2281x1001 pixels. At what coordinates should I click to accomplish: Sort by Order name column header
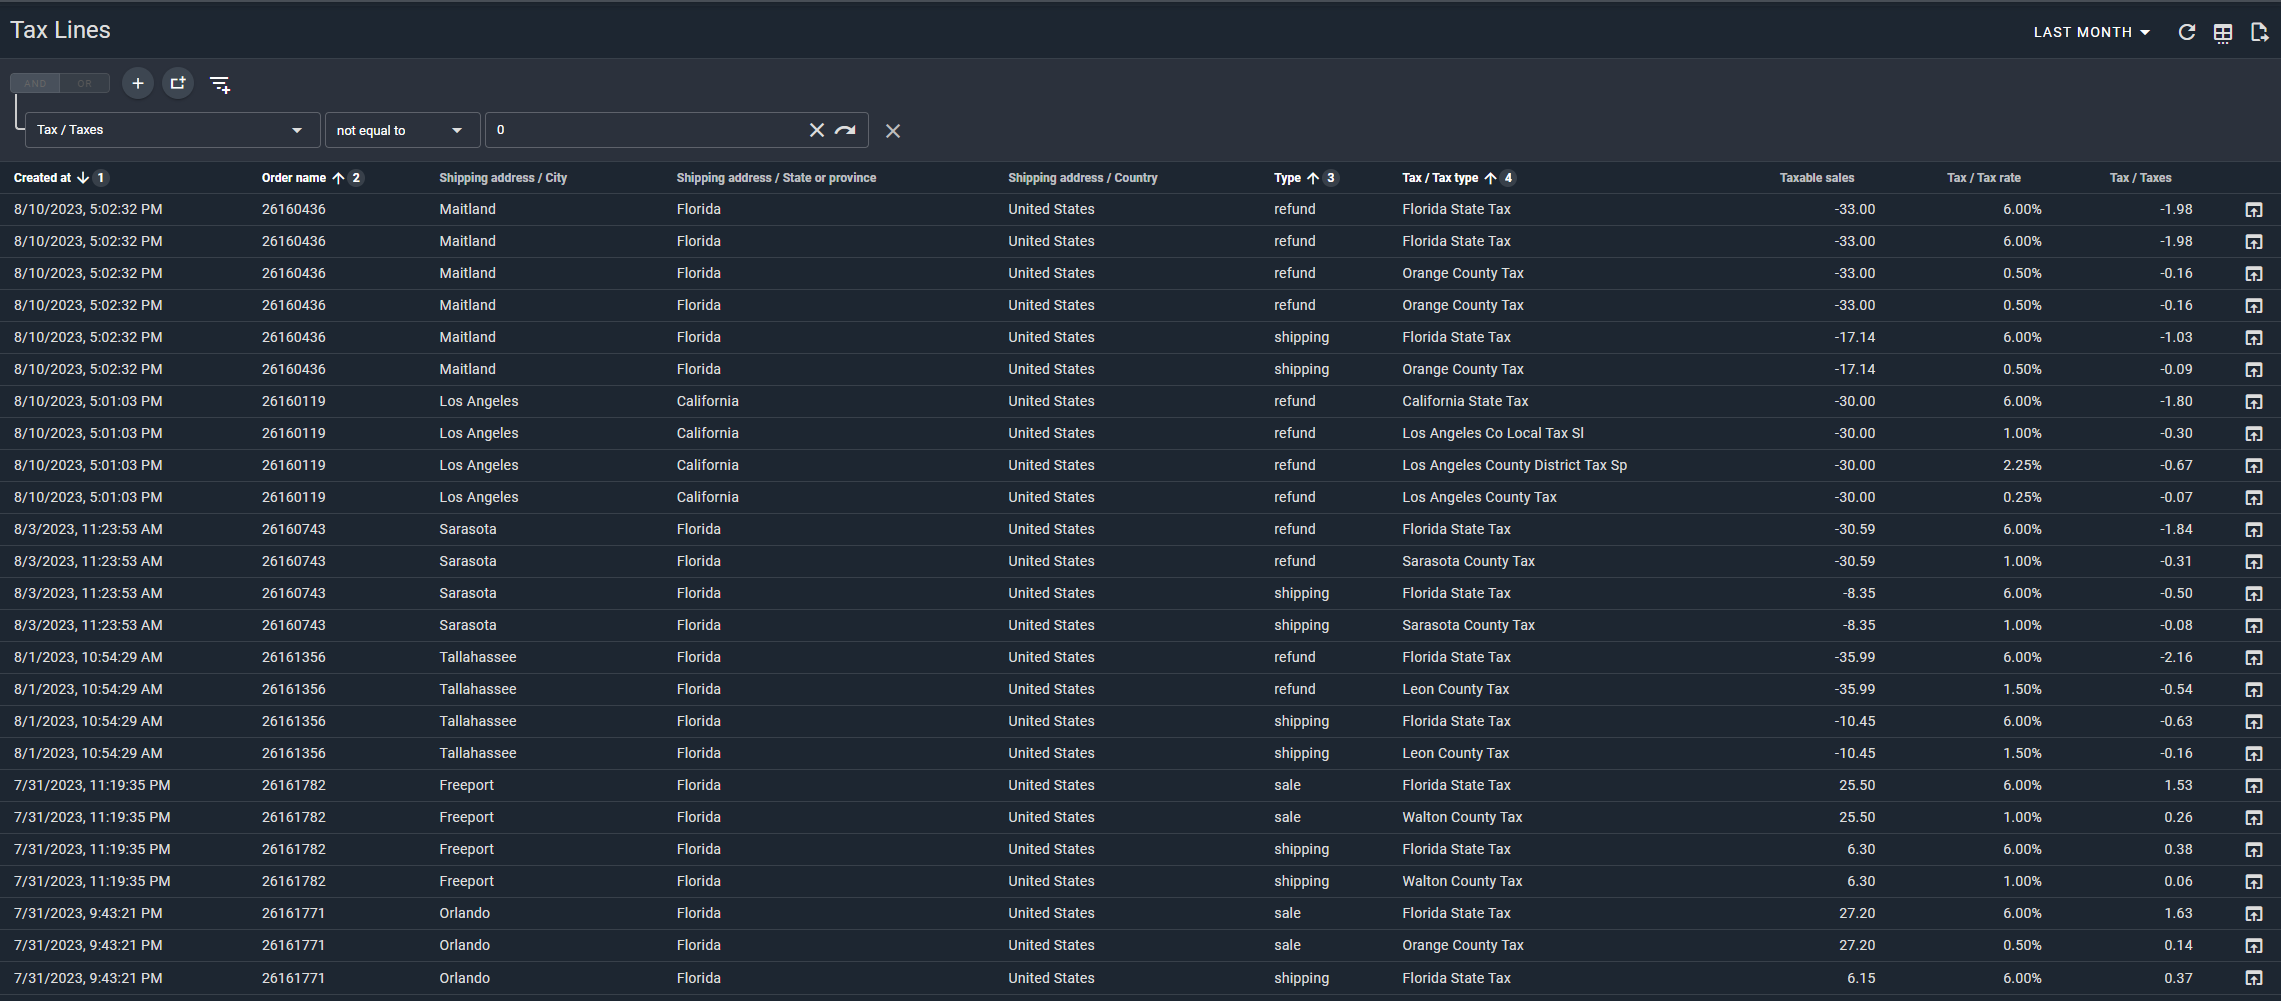tap(294, 178)
